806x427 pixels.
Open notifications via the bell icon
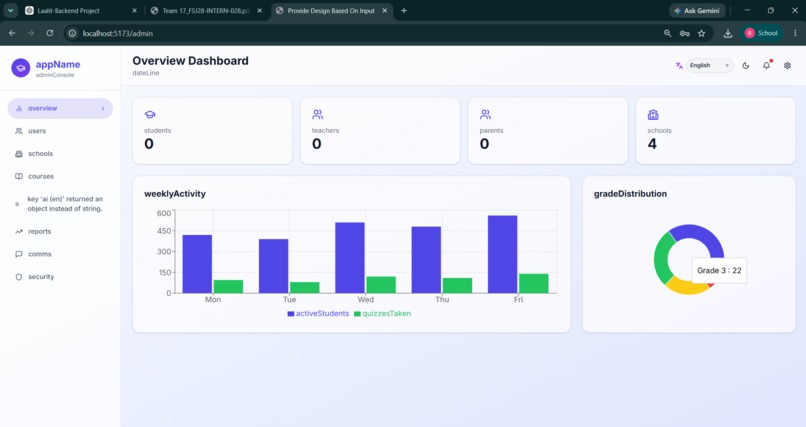(x=766, y=65)
